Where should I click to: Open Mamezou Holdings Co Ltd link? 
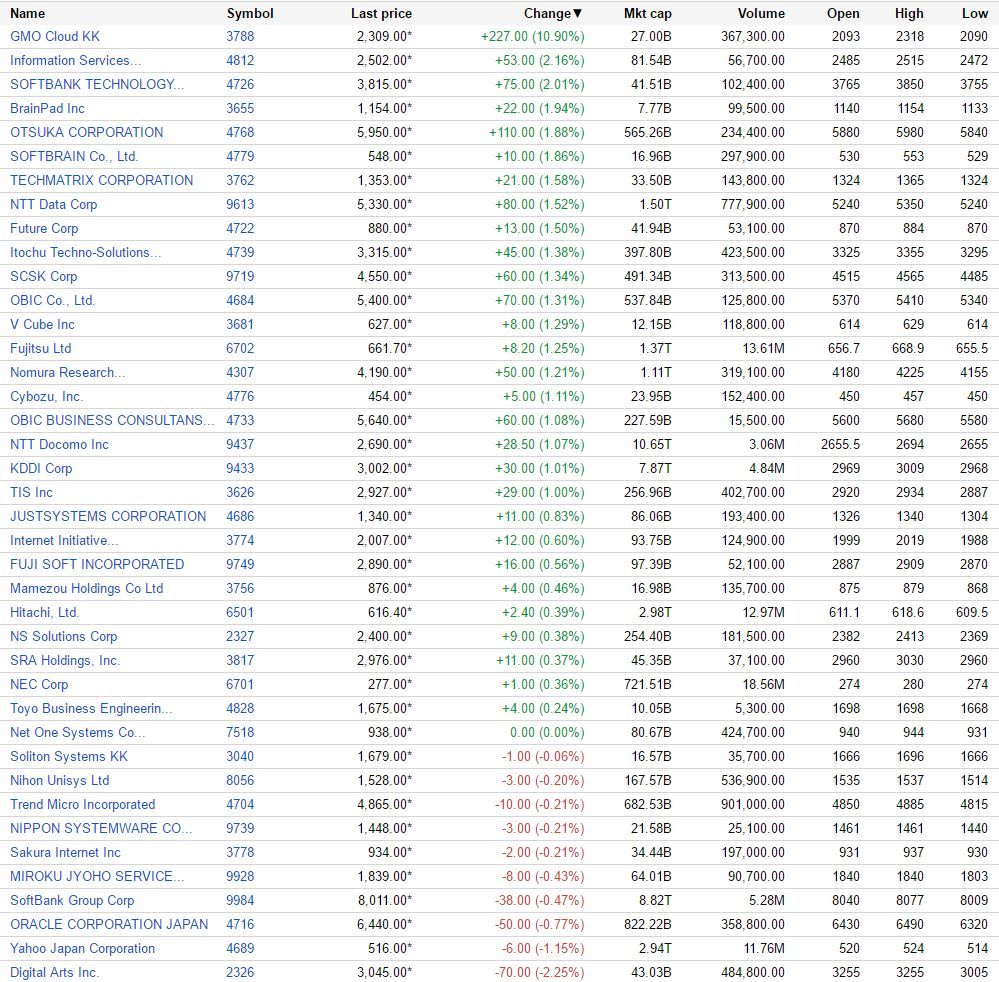point(87,588)
